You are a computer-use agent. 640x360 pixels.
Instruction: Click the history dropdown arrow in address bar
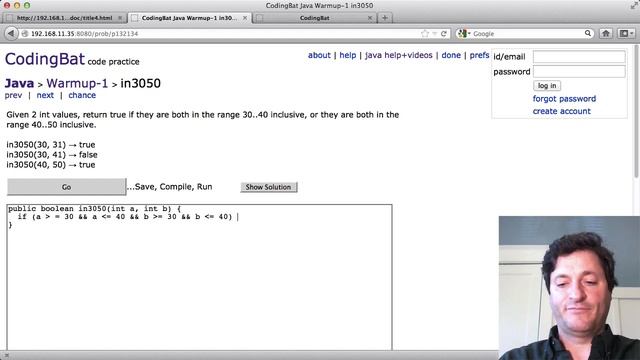coord(434,33)
